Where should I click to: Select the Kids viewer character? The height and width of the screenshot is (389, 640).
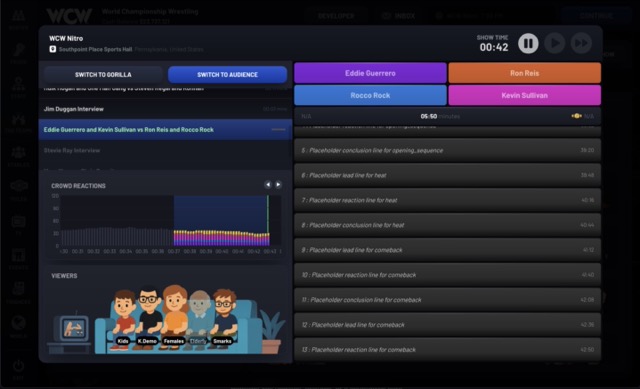[123, 318]
